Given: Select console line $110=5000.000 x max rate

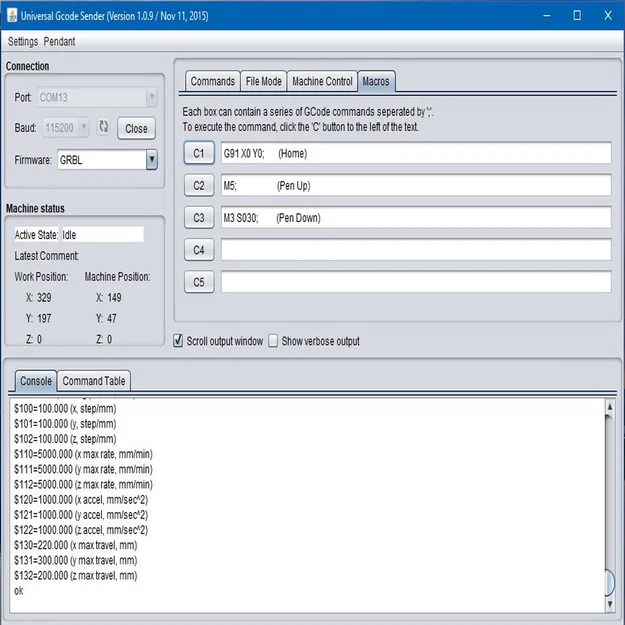Looking at the screenshot, I should click(x=83, y=454).
